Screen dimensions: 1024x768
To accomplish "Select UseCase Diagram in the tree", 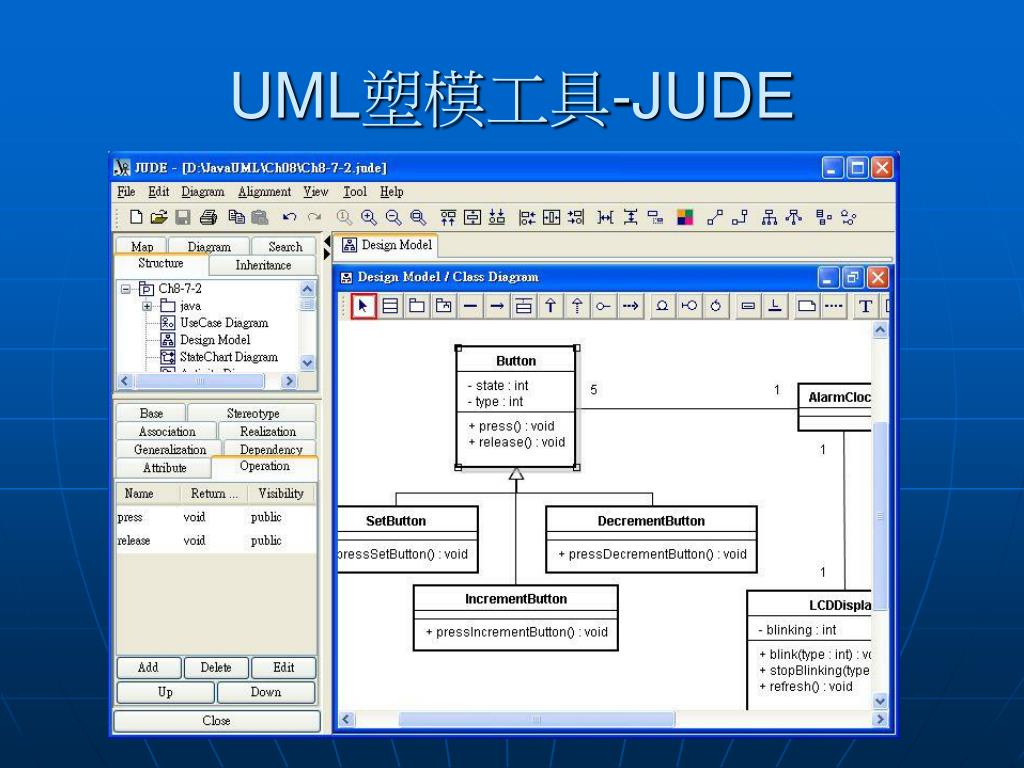I will click(x=224, y=323).
